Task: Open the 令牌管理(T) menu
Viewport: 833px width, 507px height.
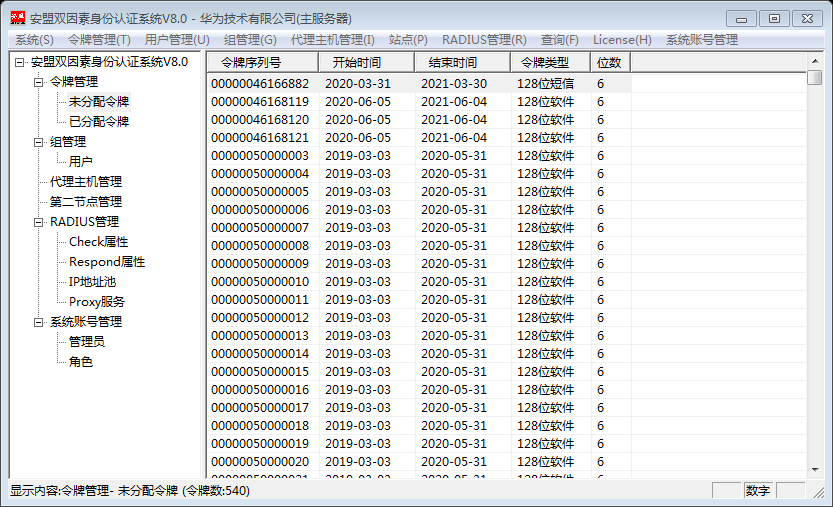Action: [99, 40]
